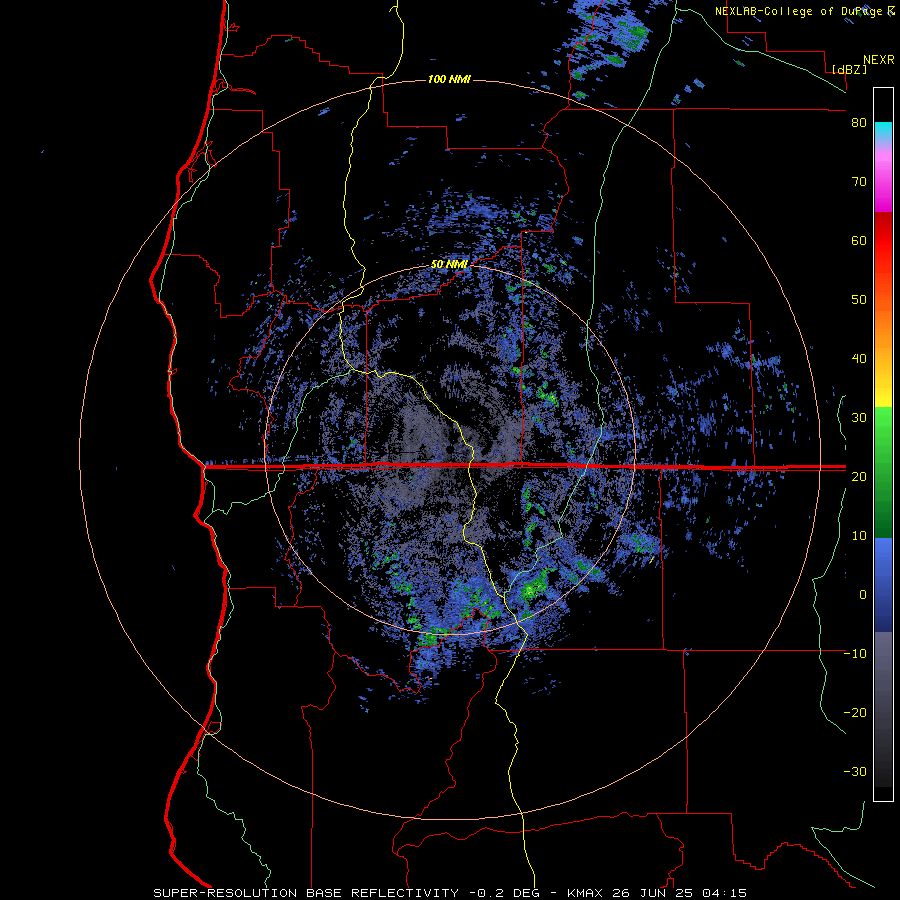Click the Super-Resolution Base Reflectivity caption
900x900 pixels.
[305, 893]
